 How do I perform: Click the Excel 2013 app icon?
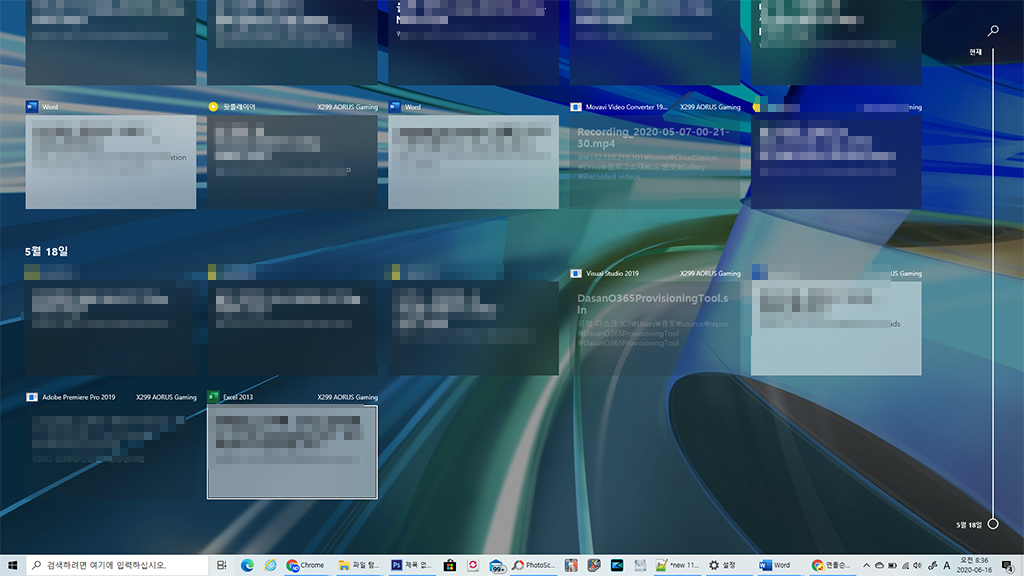point(212,396)
